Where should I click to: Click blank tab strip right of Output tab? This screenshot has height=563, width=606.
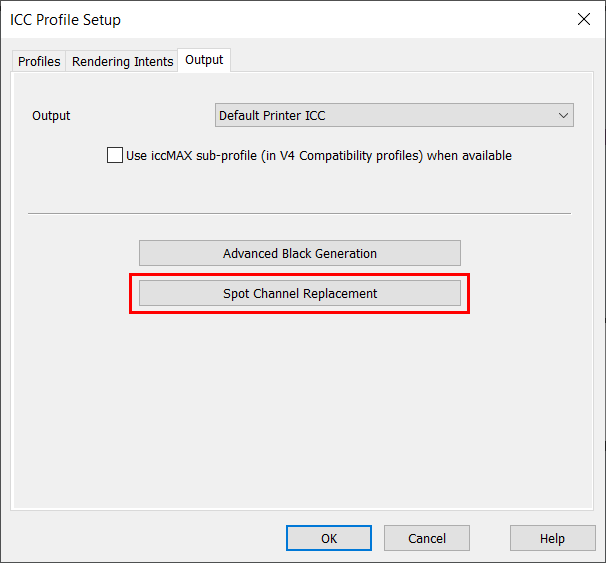tap(400, 60)
